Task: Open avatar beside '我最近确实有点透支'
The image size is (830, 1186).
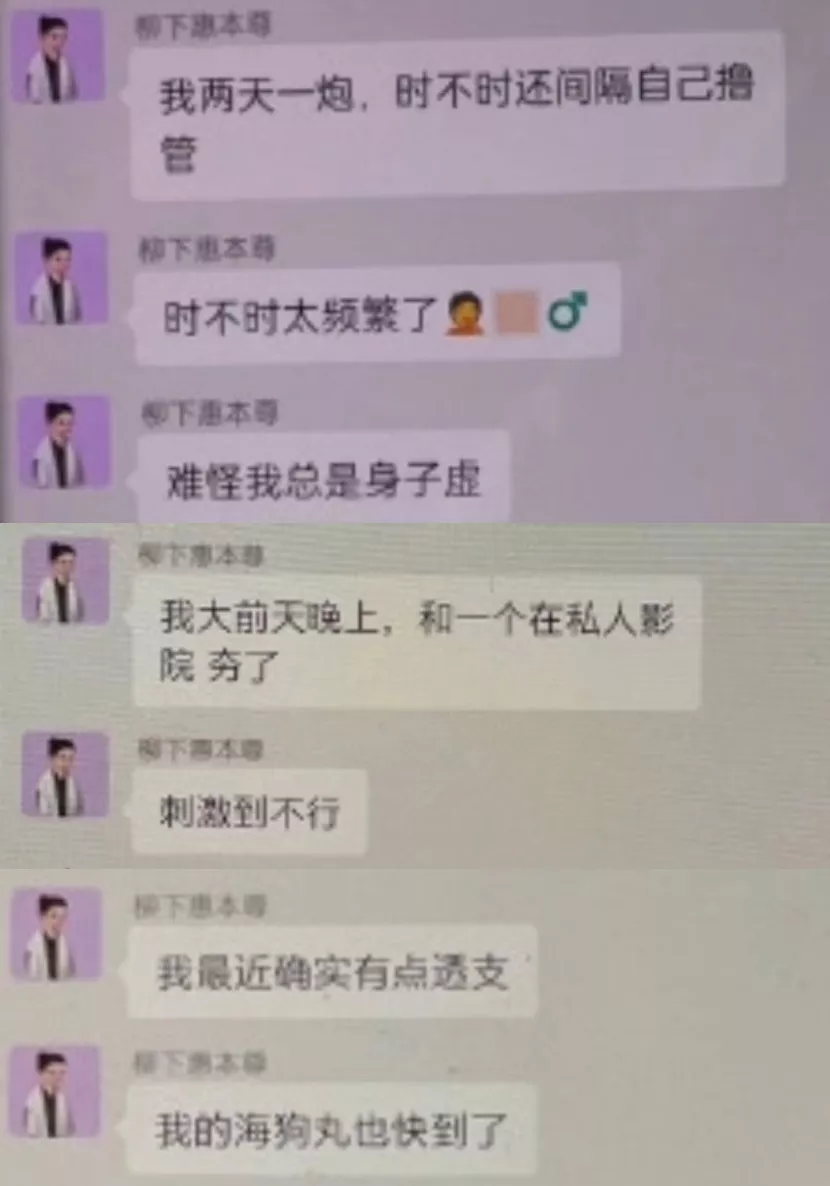Action: pyautogui.click(x=57, y=934)
